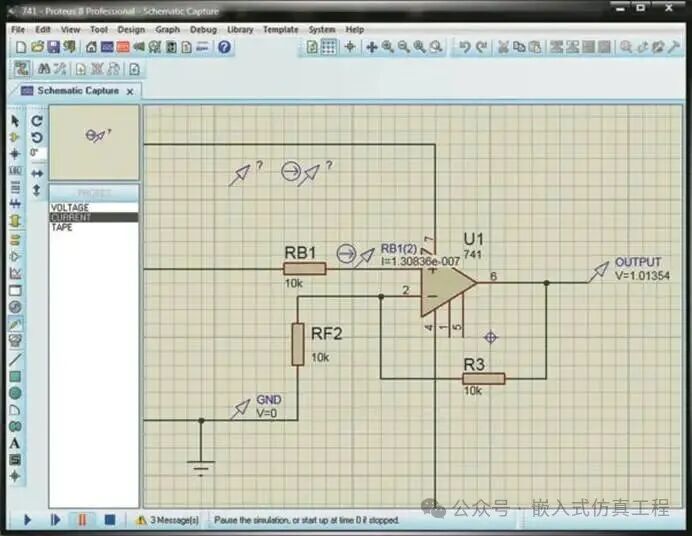Viewport: 692px width, 536px height.
Task: Copy selection to clipboard
Action: point(519,47)
